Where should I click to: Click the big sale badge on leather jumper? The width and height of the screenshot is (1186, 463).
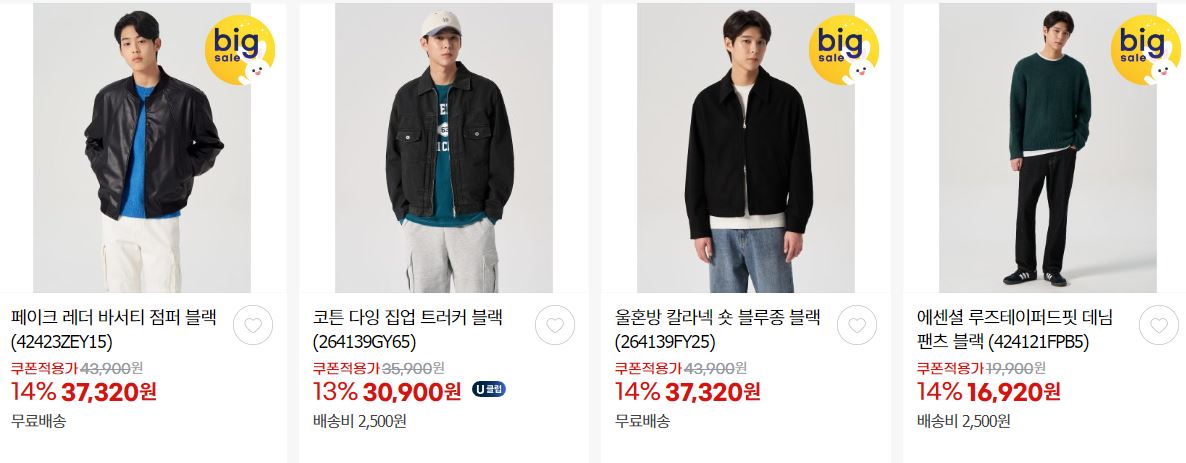(240, 50)
